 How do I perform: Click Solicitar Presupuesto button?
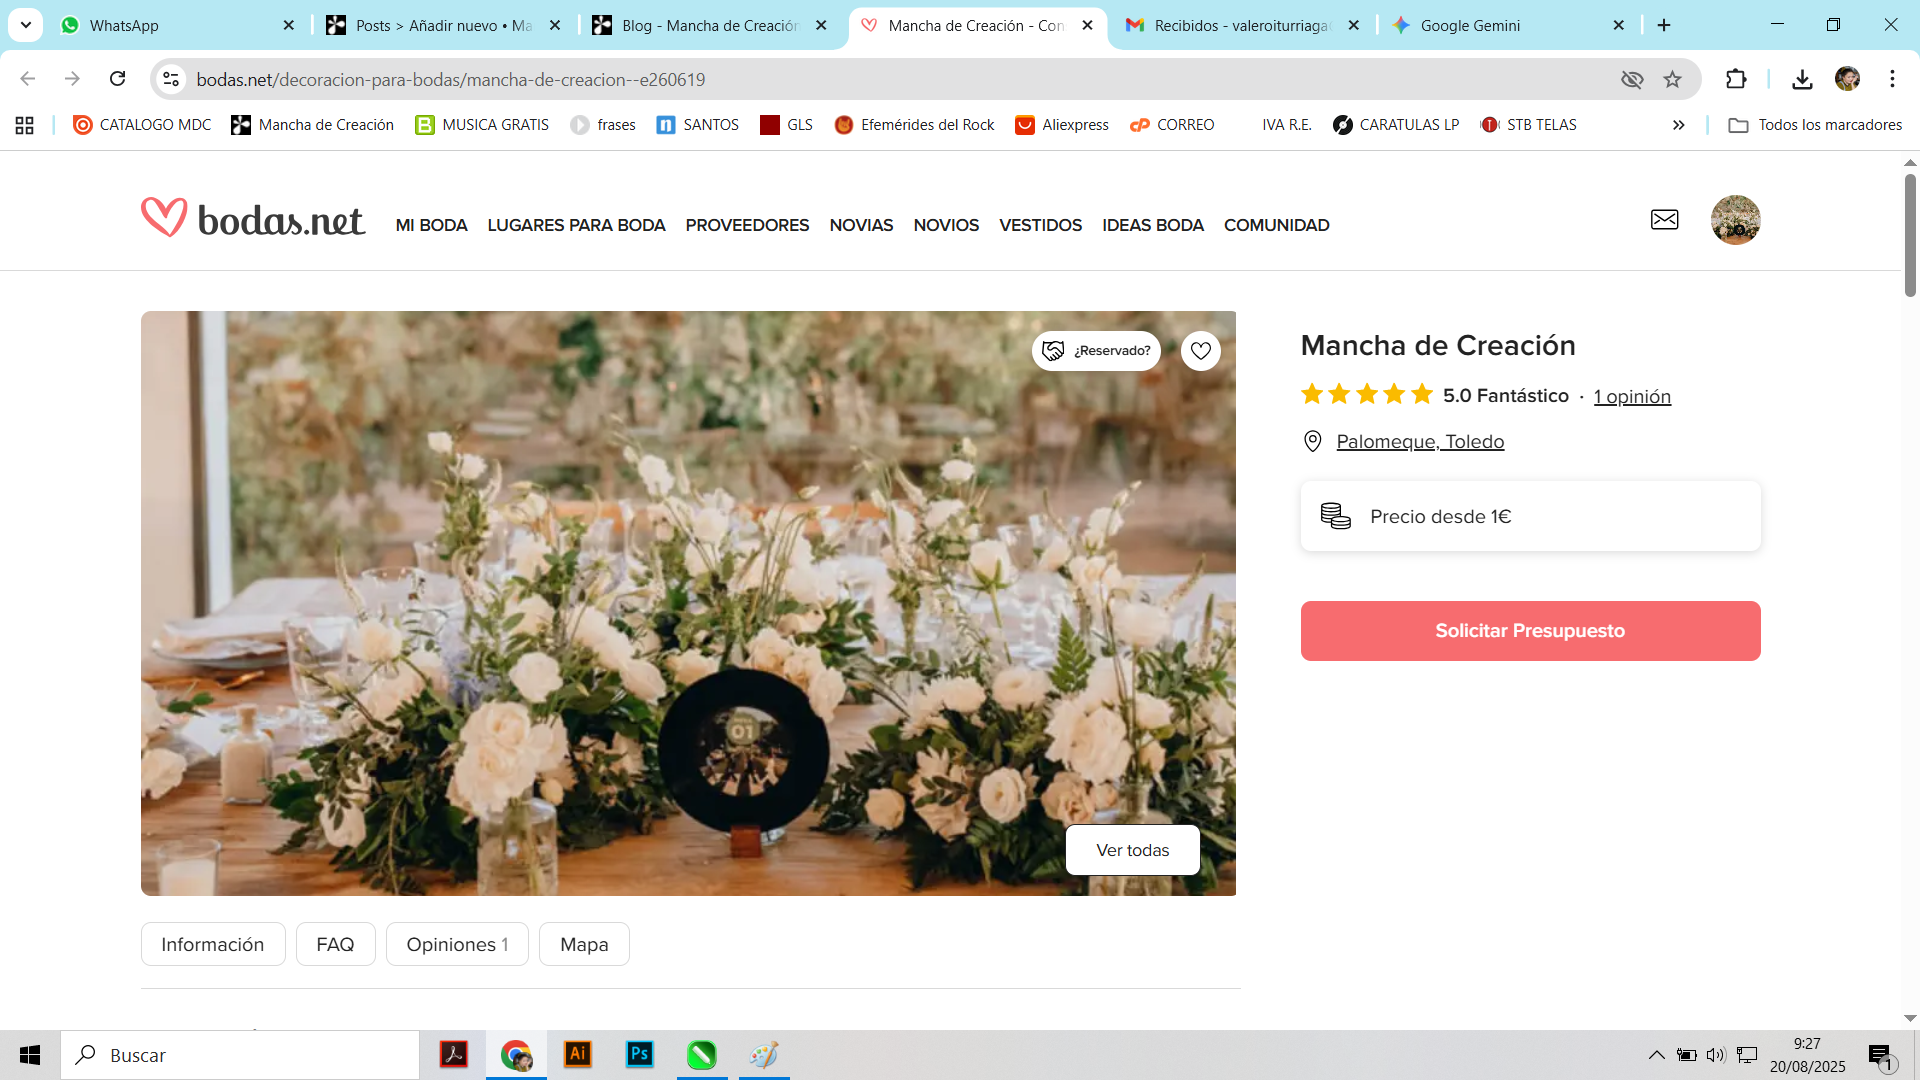(x=1530, y=631)
